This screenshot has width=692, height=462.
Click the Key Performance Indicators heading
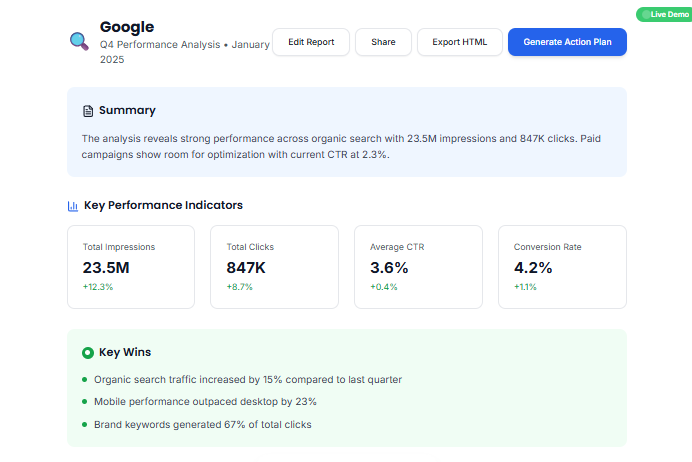(163, 205)
